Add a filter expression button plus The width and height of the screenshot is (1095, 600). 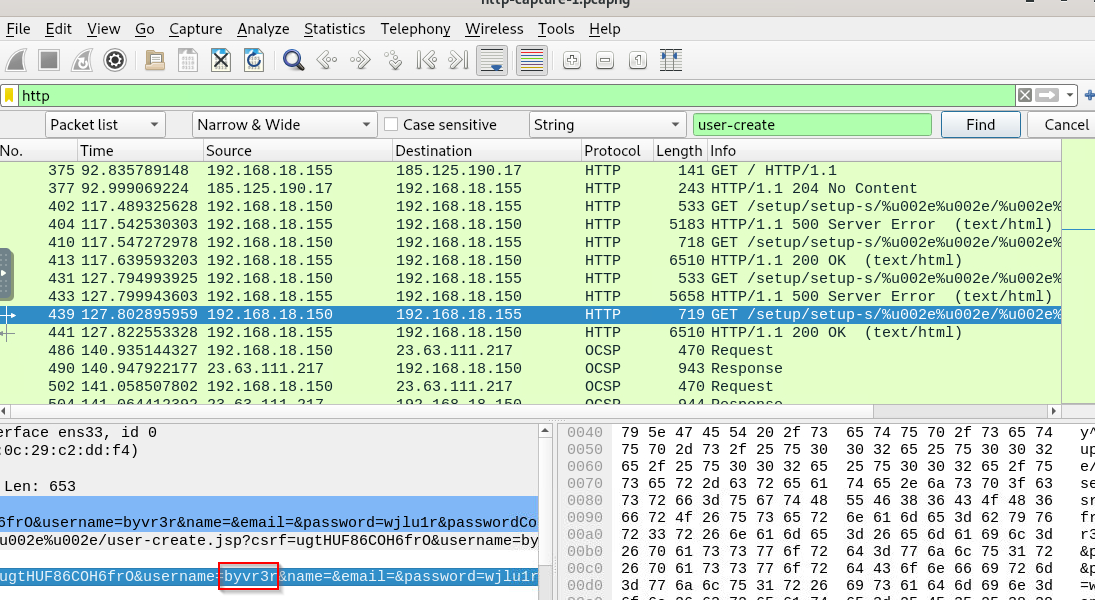(x=1089, y=95)
